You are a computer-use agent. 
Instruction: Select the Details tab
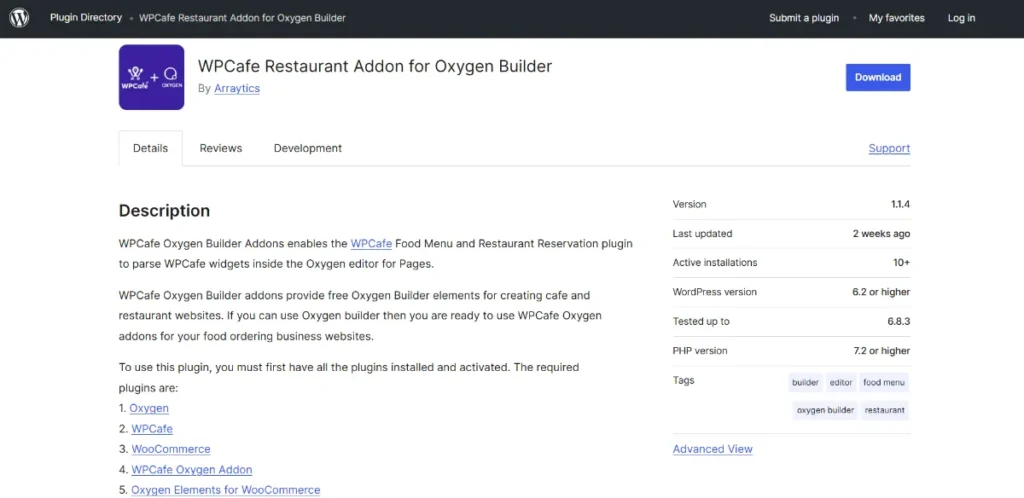150,148
